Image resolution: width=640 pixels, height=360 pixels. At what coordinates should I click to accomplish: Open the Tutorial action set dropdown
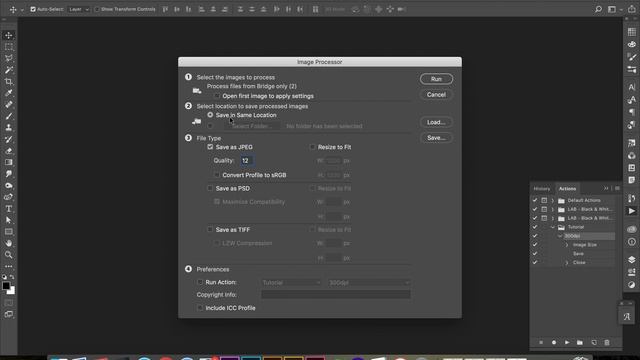[x=291, y=282]
